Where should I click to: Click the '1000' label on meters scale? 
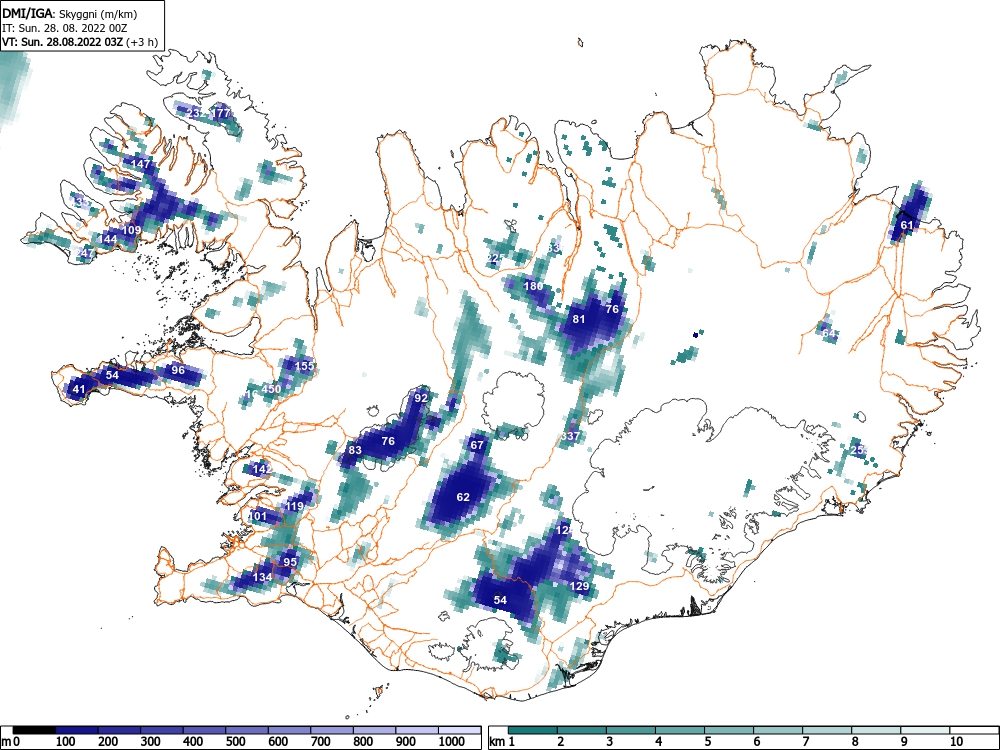pyautogui.click(x=452, y=742)
